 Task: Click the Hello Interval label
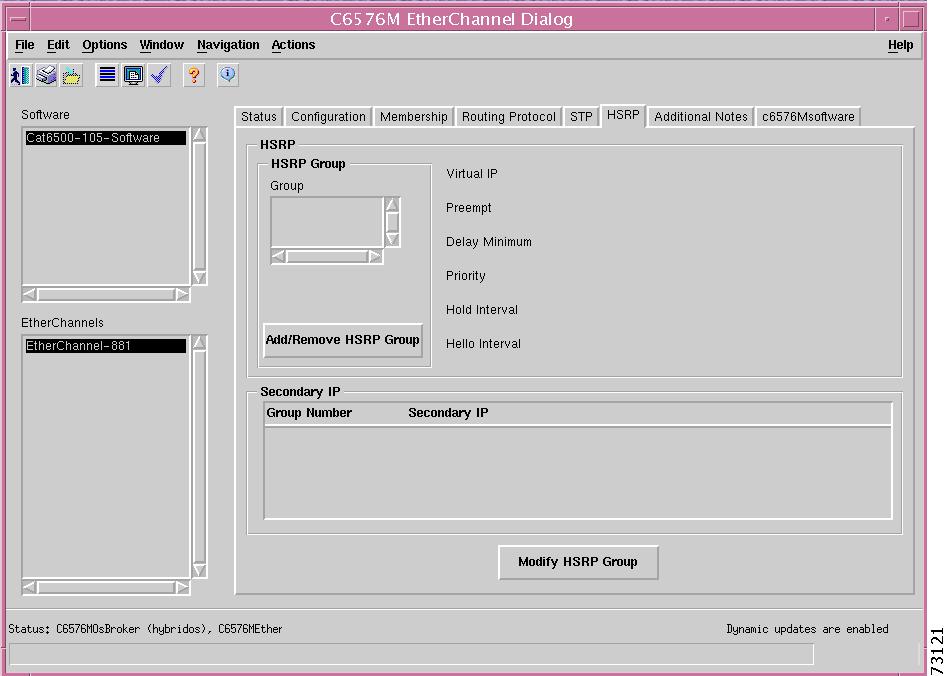[x=483, y=344]
